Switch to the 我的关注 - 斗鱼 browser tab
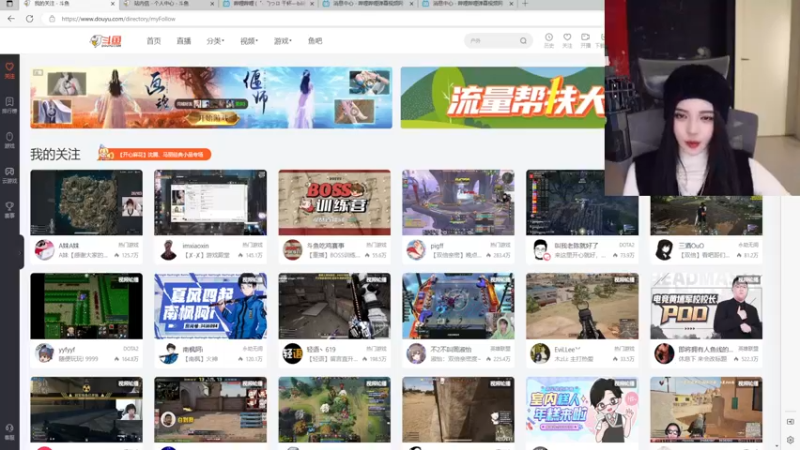The width and height of the screenshot is (800, 450). pyautogui.click(x=68, y=4)
